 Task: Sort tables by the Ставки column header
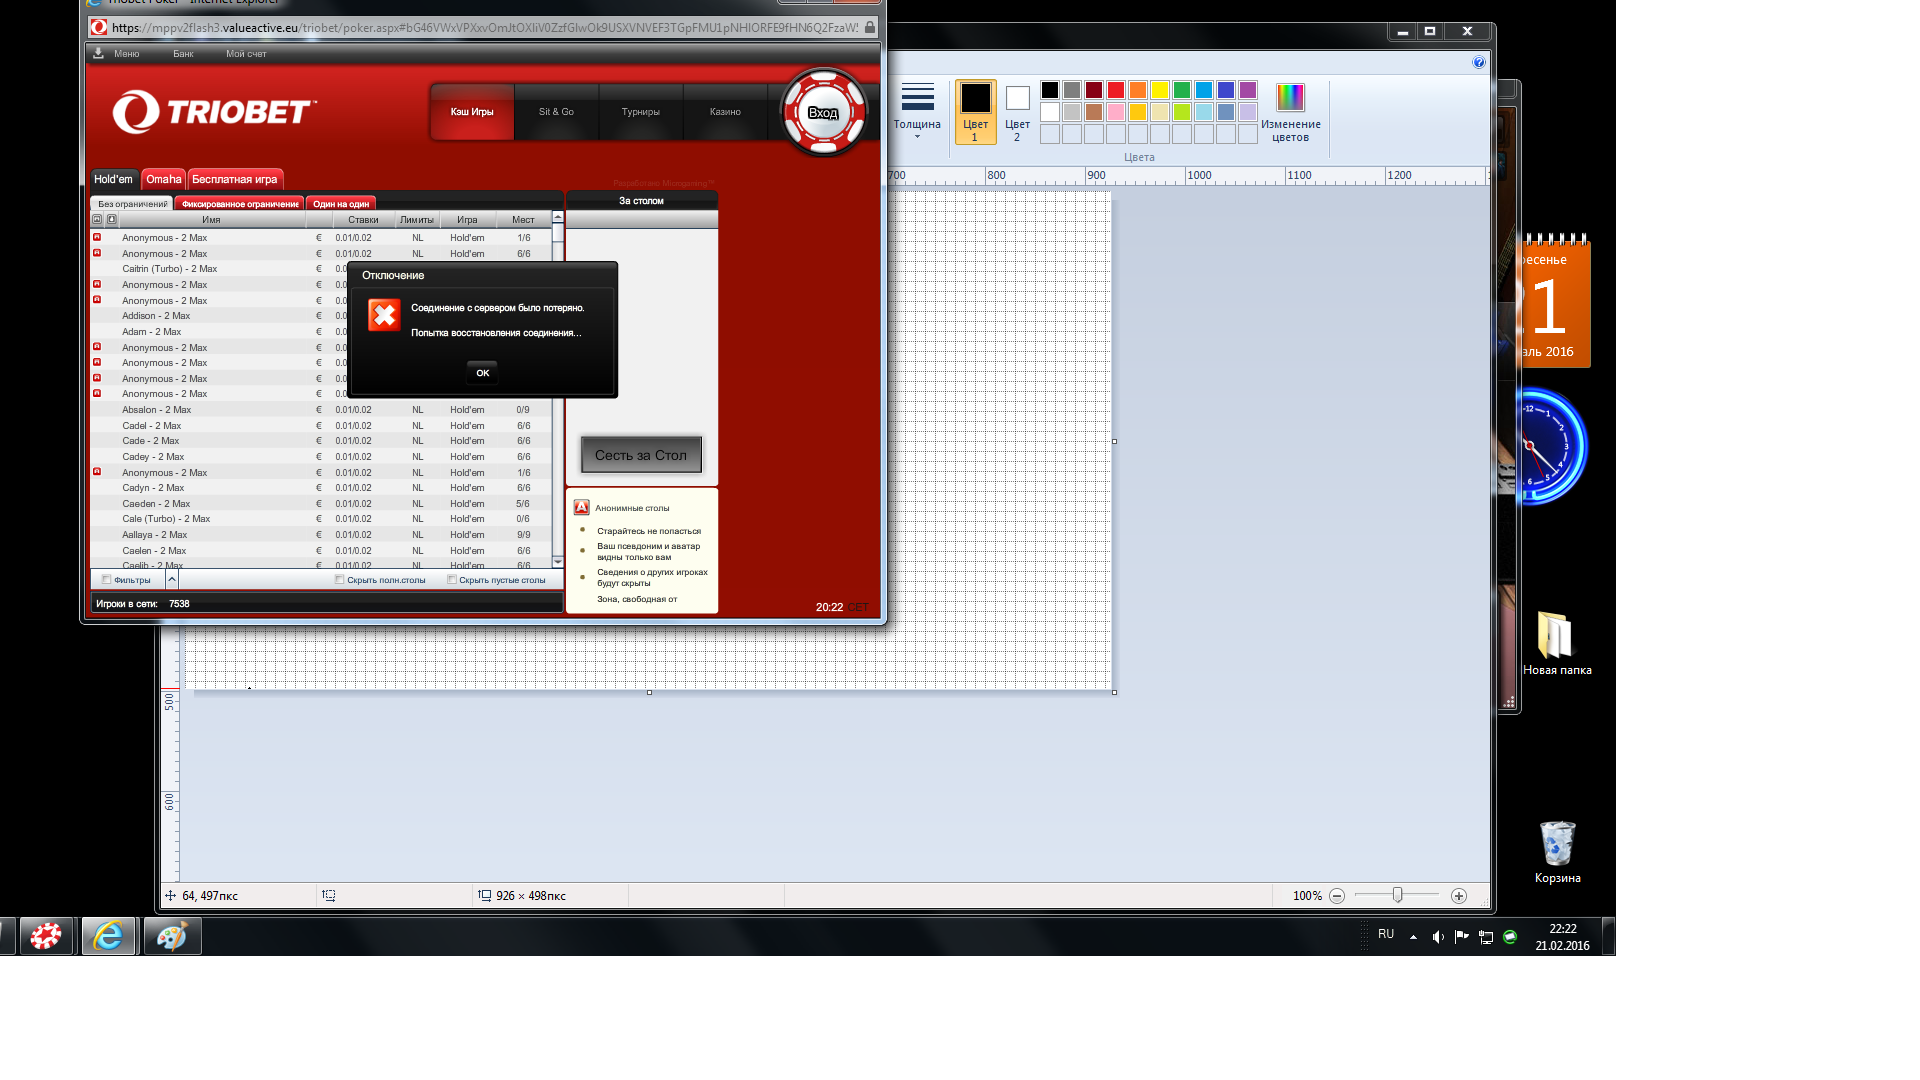[x=363, y=220]
